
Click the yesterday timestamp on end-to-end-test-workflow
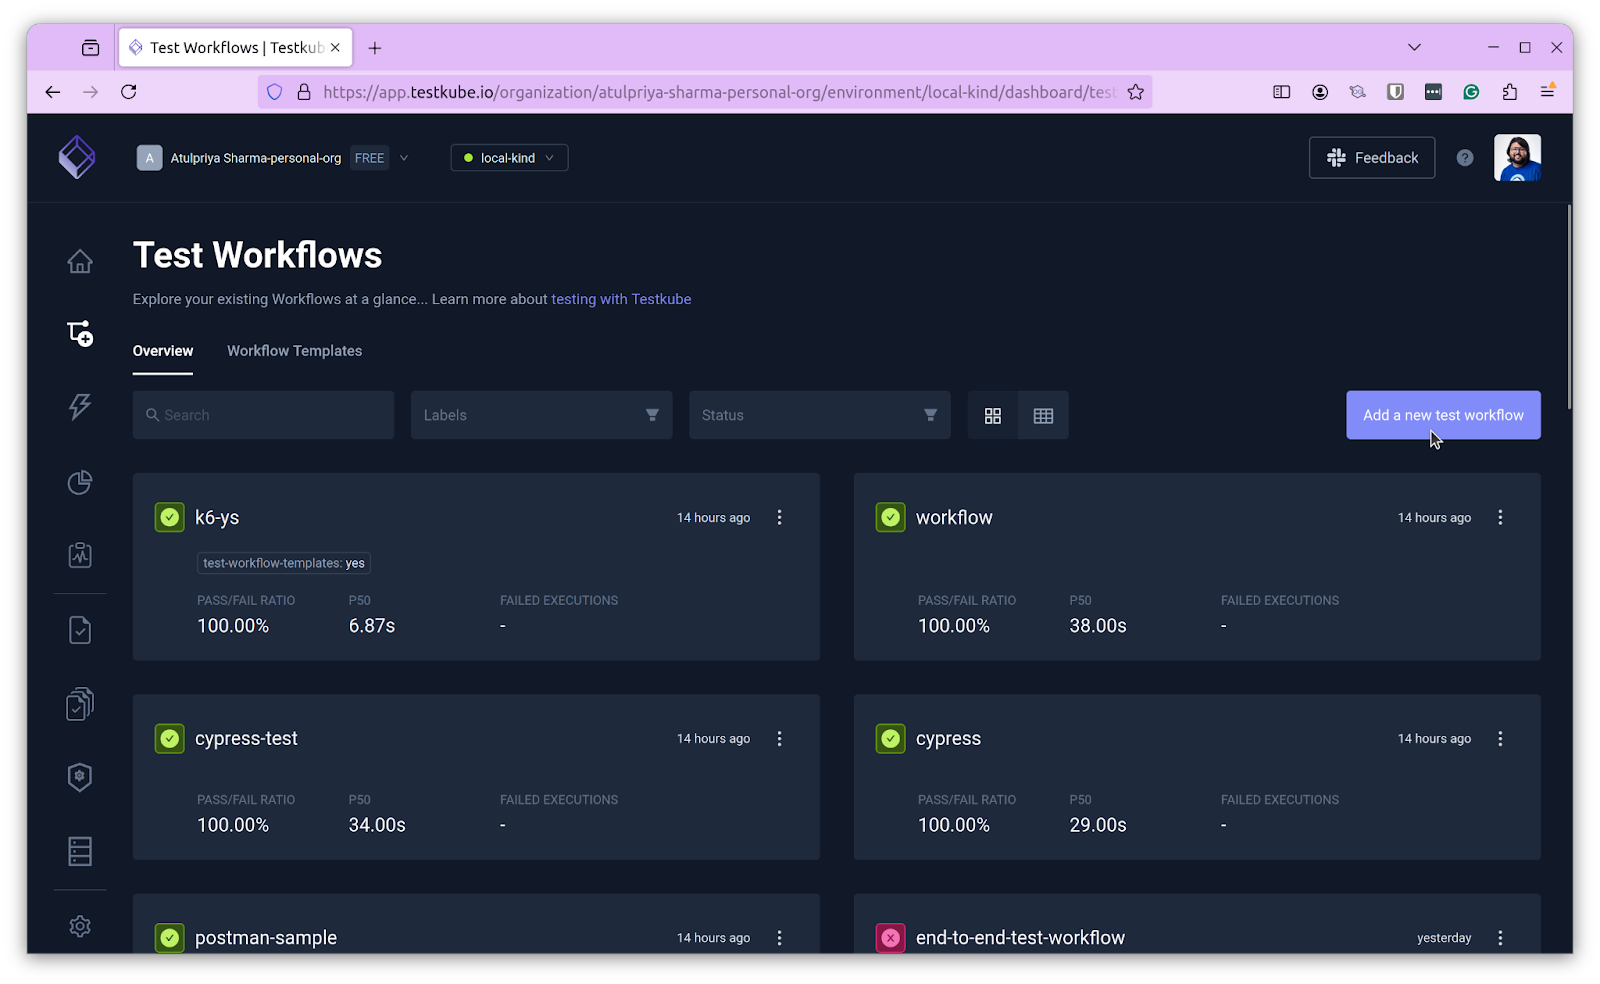click(x=1444, y=938)
